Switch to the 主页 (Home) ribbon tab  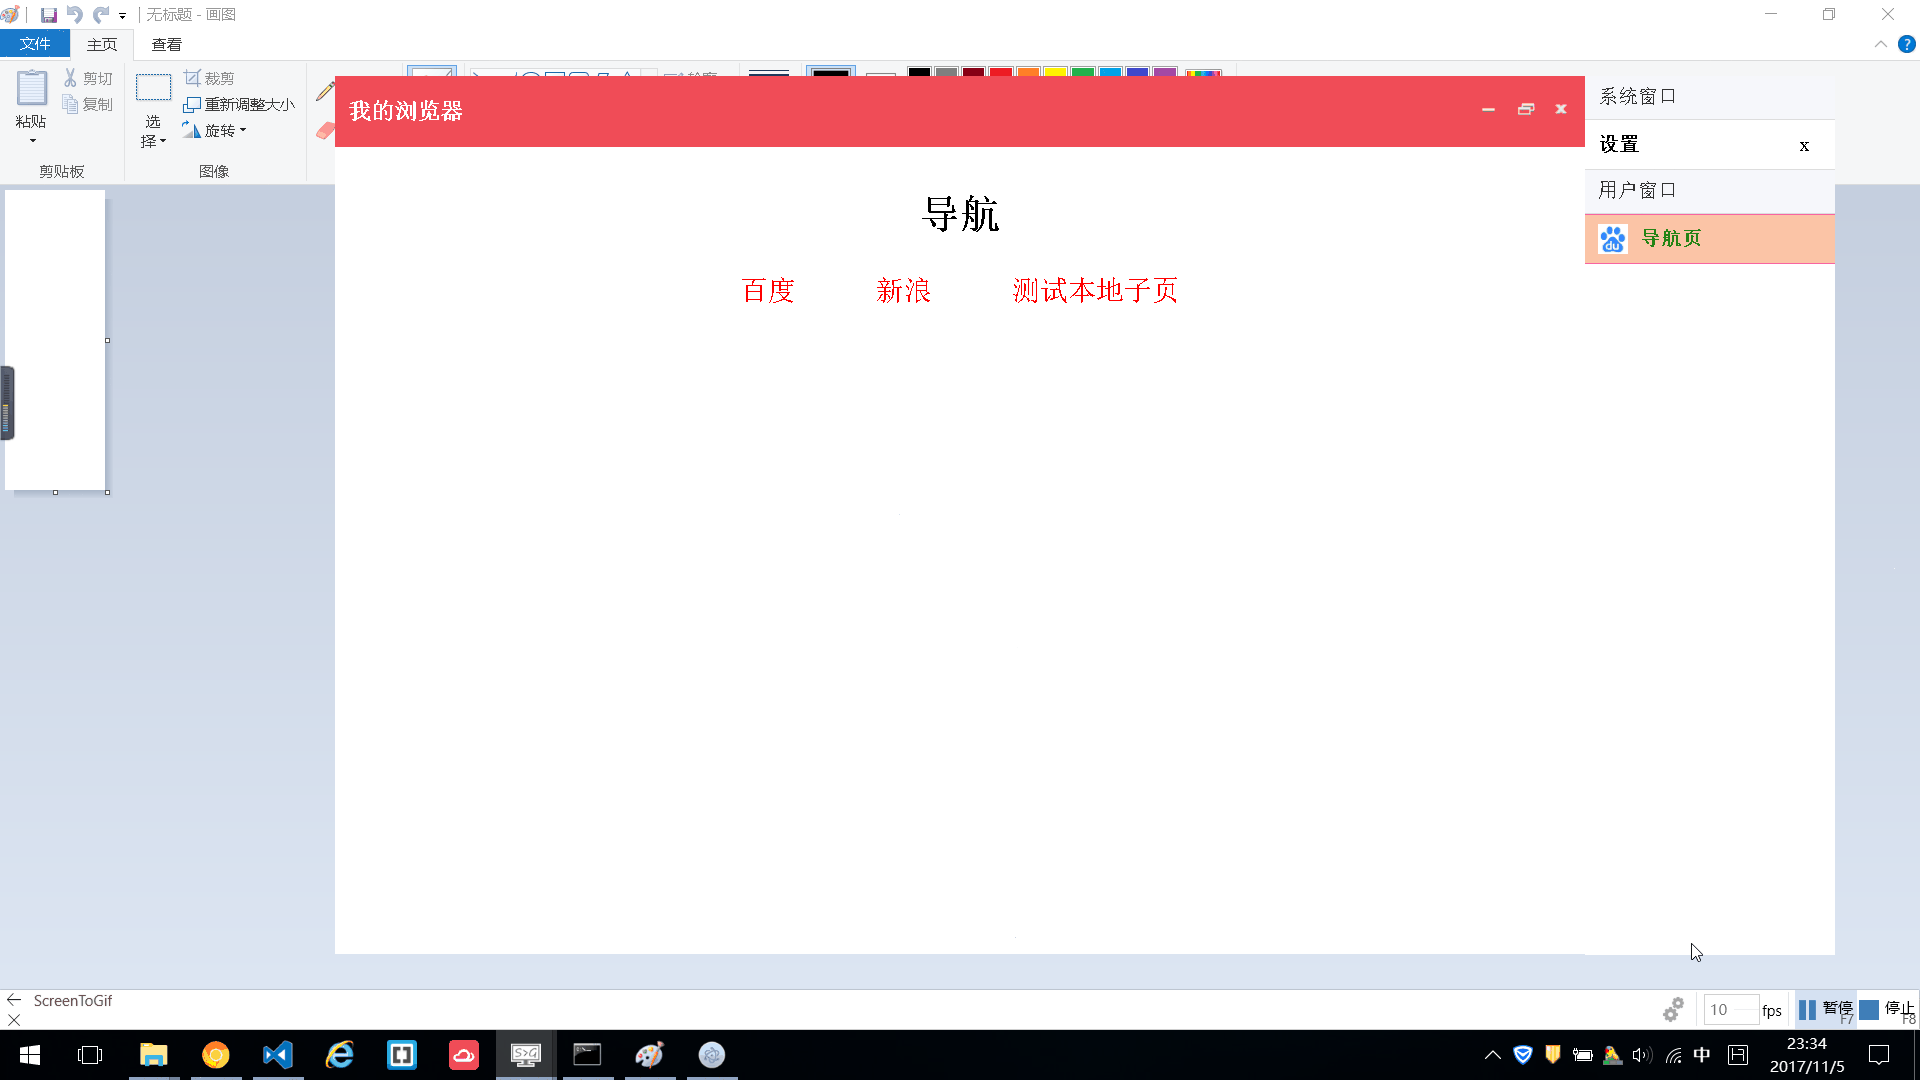click(x=102, y=44)
